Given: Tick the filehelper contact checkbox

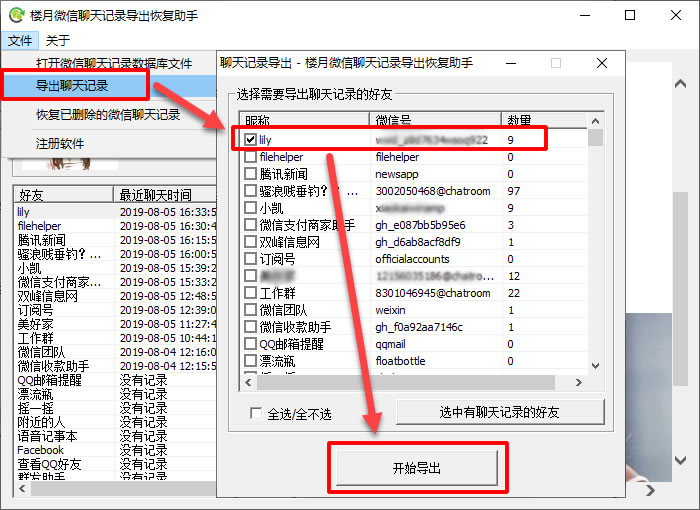Looking at the screenshot, I should coord(251,157).
